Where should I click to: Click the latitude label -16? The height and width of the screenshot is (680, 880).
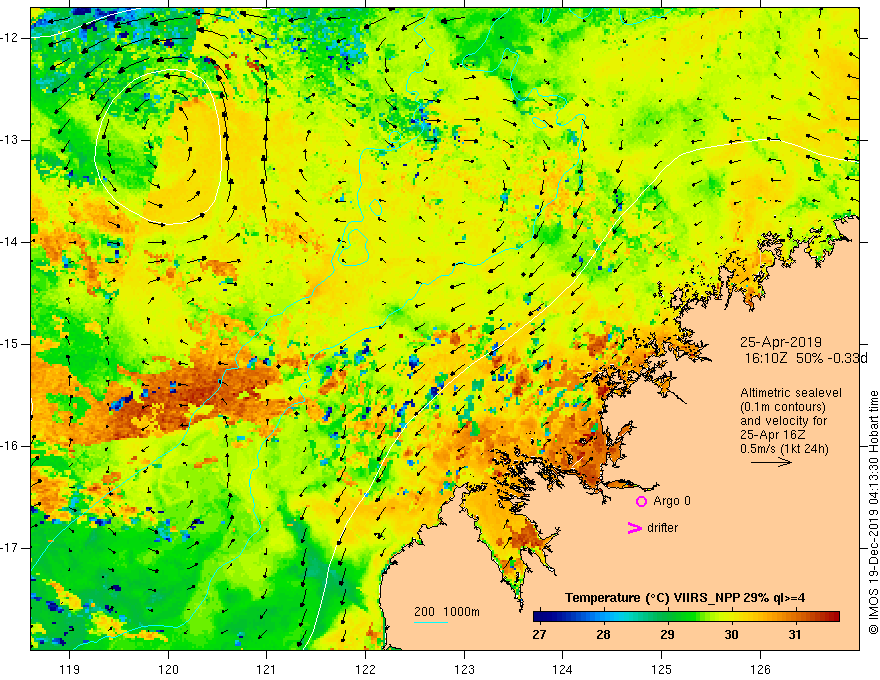click(10, 446)
